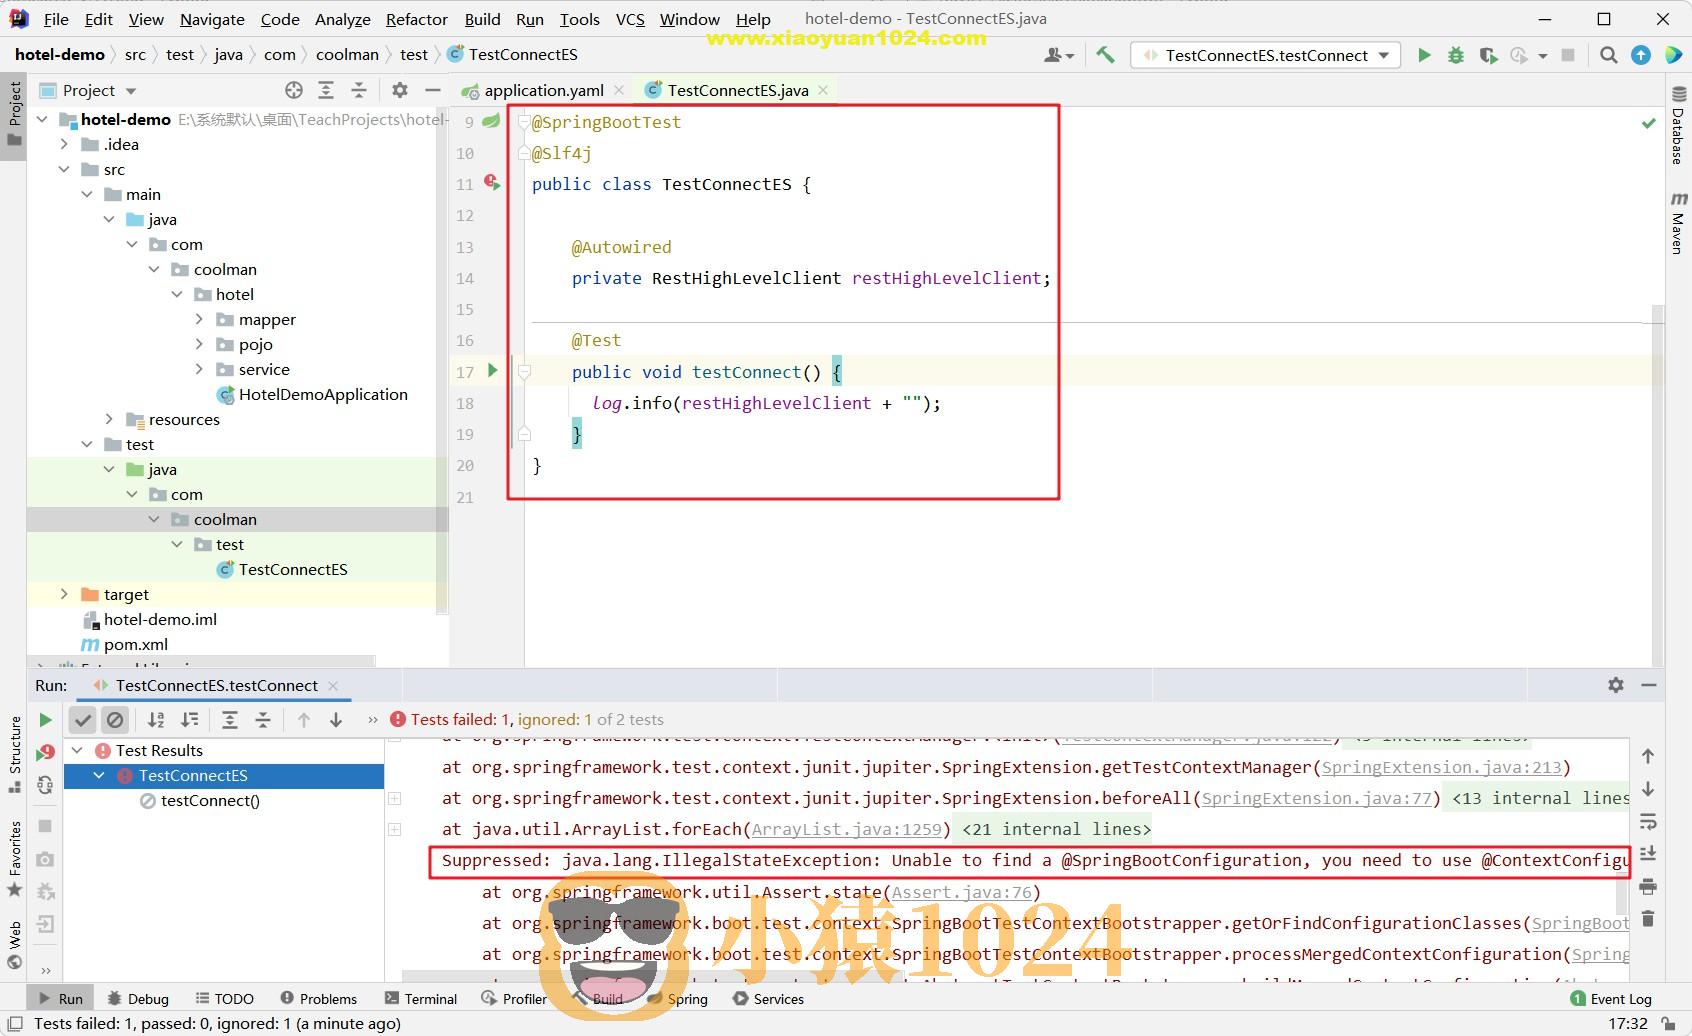This screenshot has width=1692, height=1036.
Task: Toggle visibility of ignored tests
Action: (117, 719)
